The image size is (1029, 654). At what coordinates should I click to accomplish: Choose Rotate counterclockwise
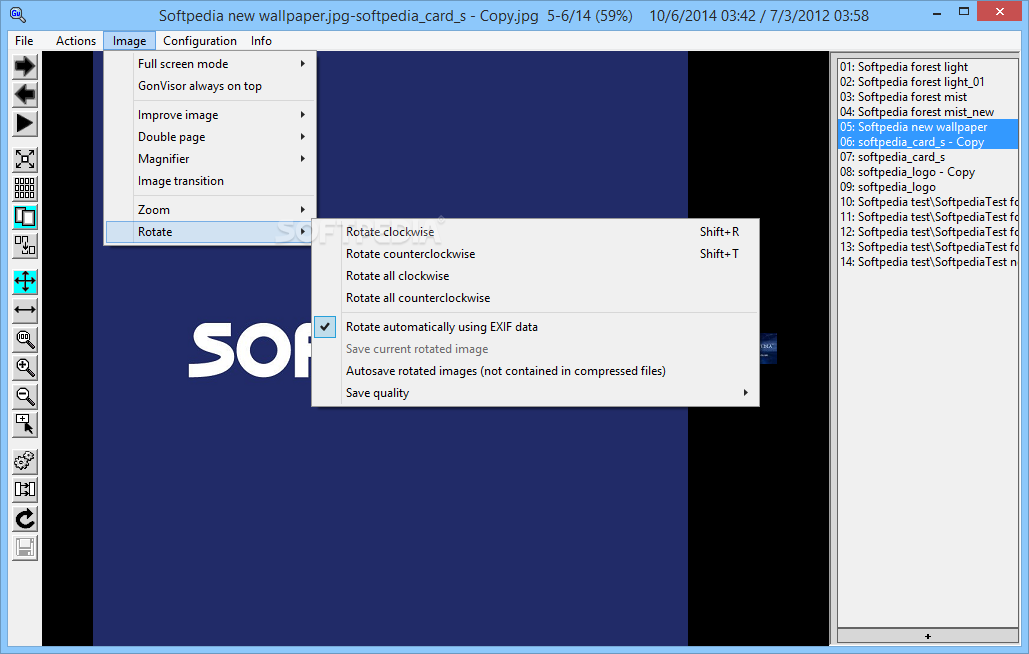click(536, 254)
